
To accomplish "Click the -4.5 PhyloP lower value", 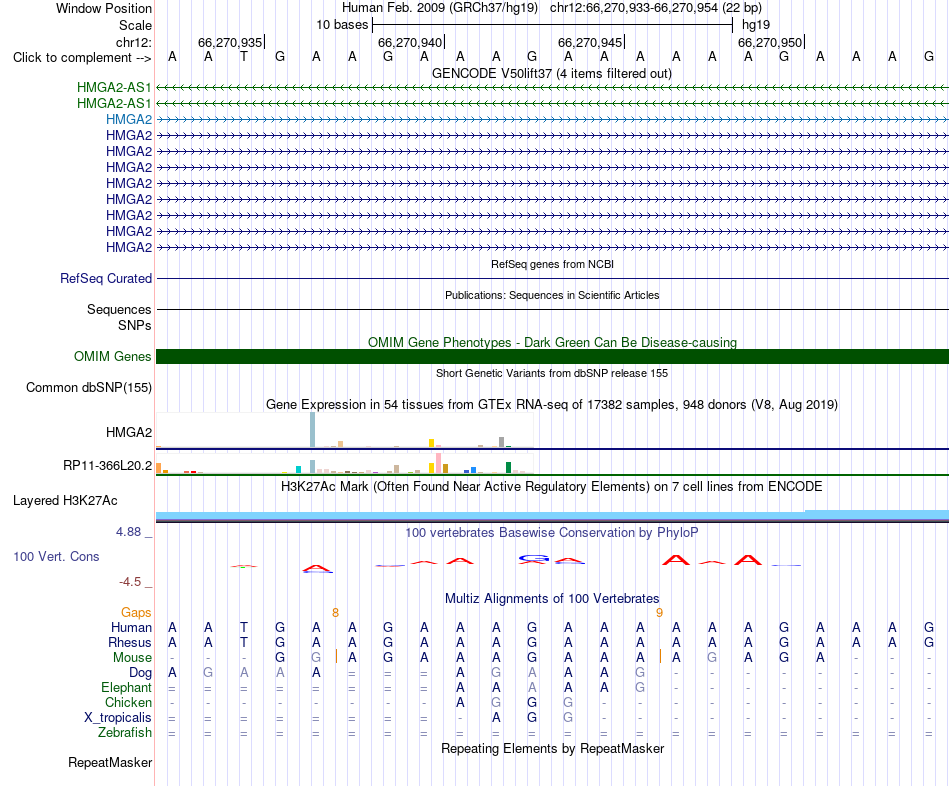I will [x=130, y=582].
